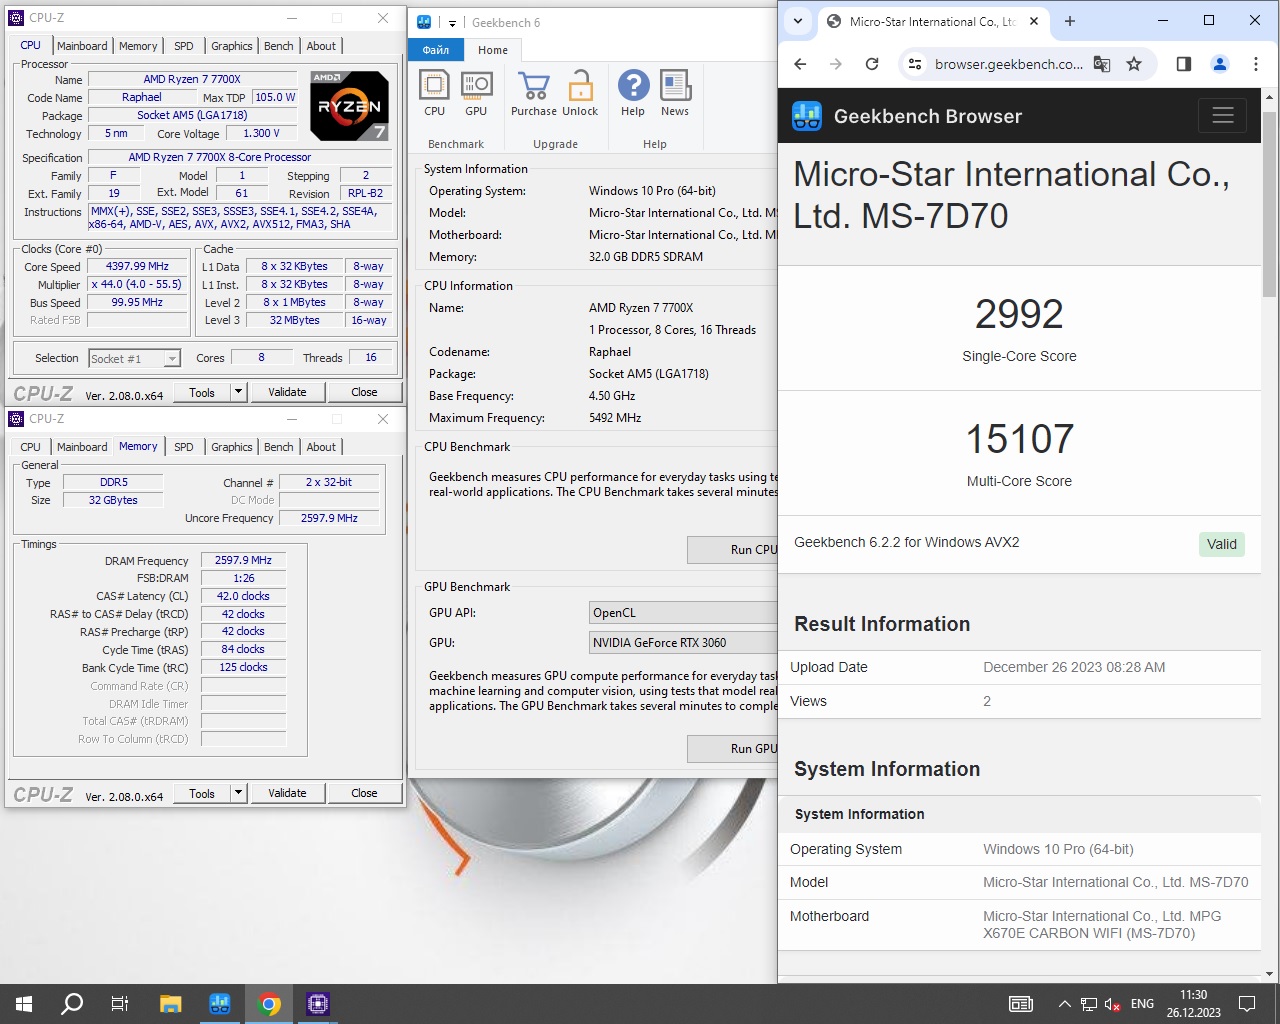Open the GPU NVIDIA GeForce RTX 3060 dropdown
The image size is (1280, 1024).
684,643
